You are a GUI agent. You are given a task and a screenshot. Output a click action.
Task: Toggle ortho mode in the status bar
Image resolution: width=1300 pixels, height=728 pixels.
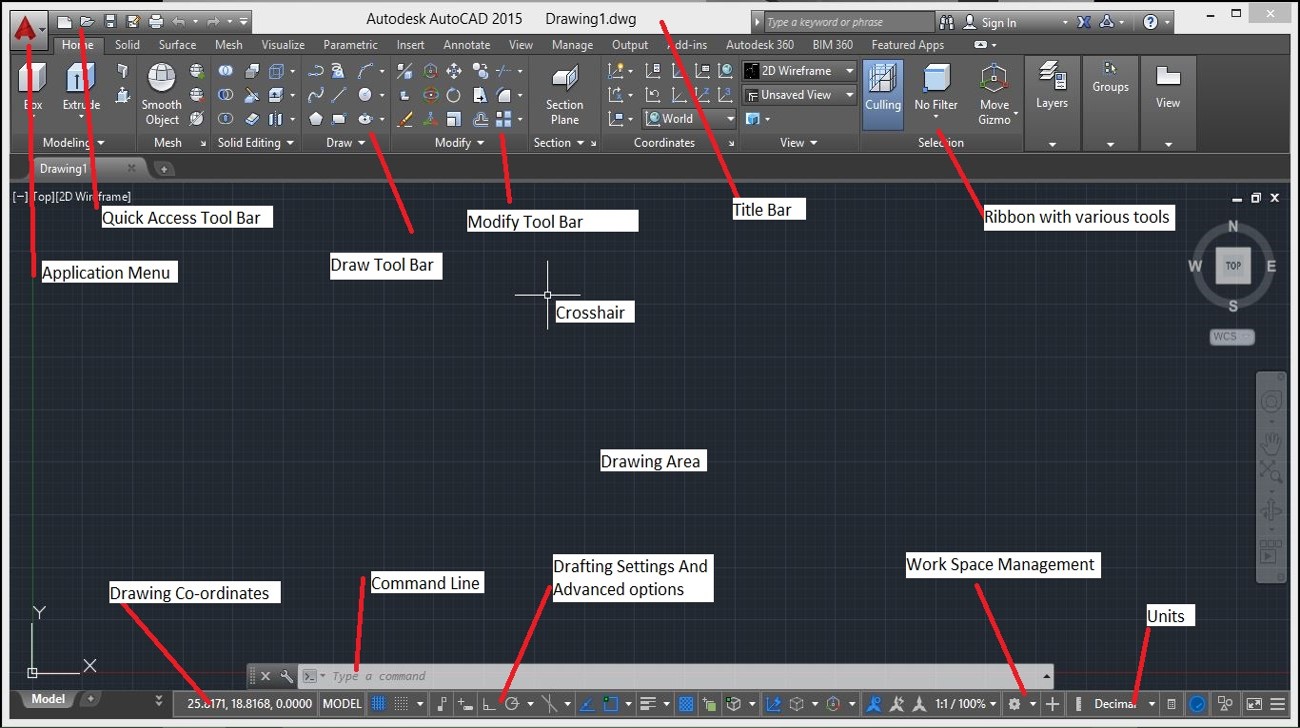click(489, 703)
